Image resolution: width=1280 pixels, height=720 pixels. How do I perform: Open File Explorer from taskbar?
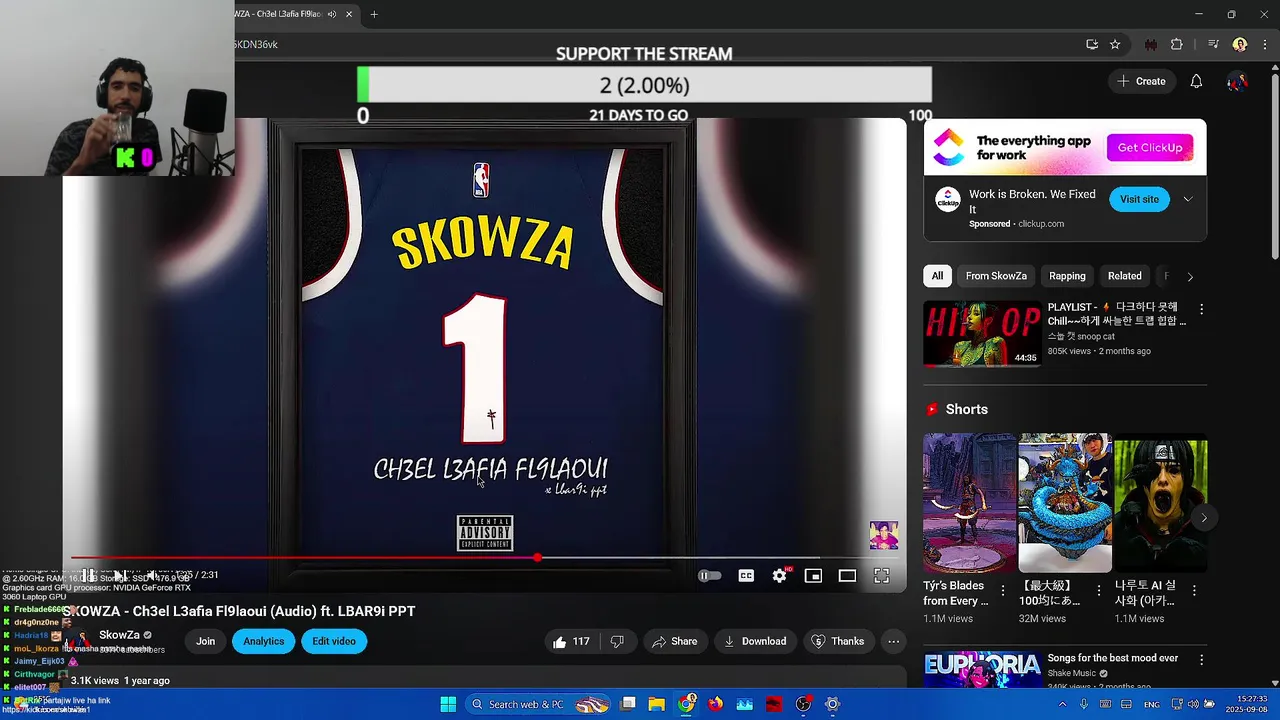tap(657, 704)
